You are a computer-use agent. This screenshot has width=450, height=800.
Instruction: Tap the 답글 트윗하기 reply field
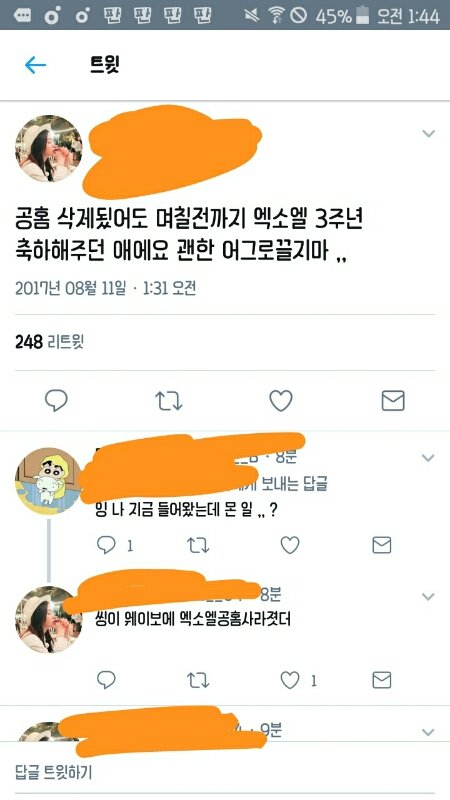[225, 772]
